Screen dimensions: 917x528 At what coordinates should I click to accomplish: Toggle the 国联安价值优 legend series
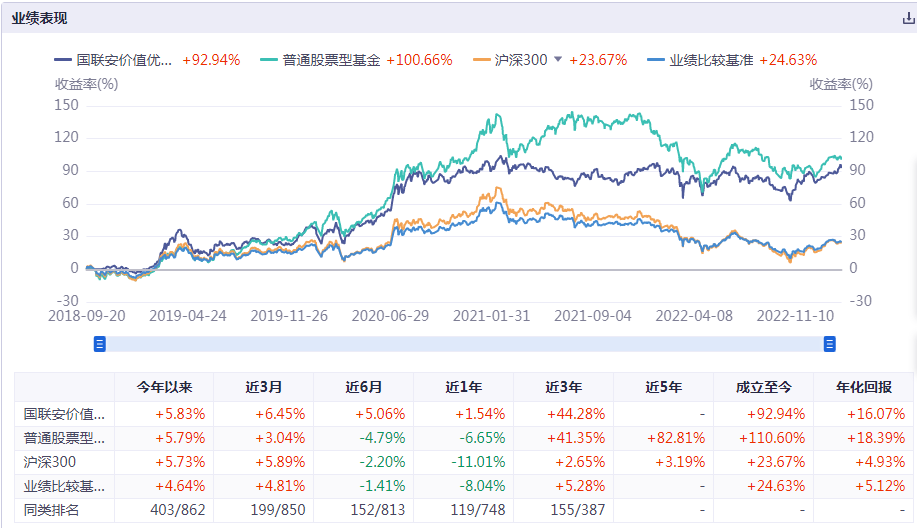[124, 60]
